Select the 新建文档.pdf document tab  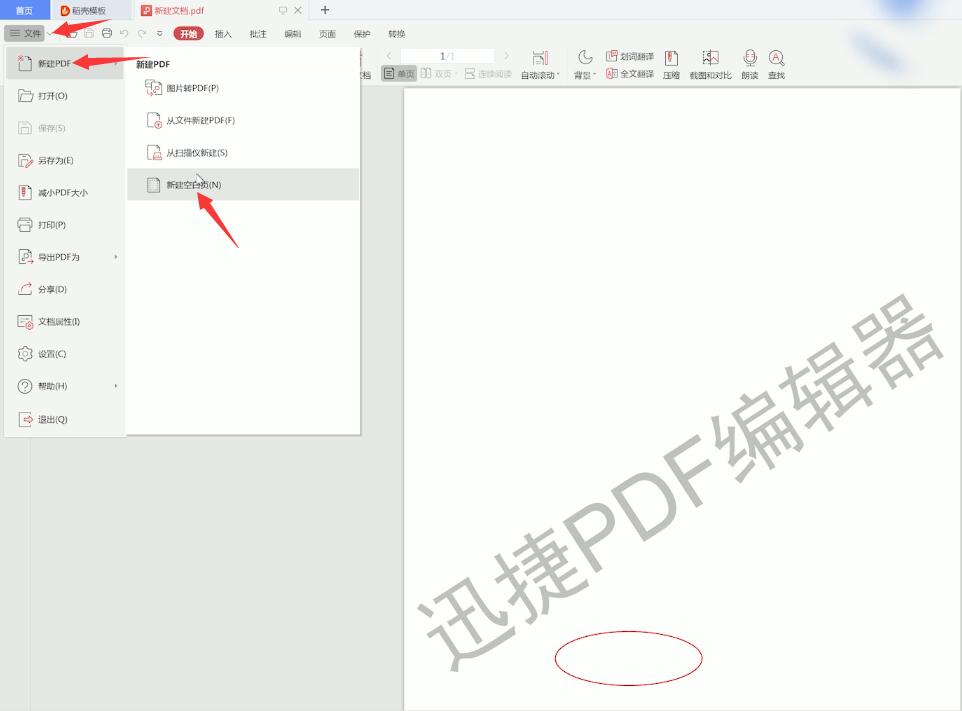tap(179, 10)
